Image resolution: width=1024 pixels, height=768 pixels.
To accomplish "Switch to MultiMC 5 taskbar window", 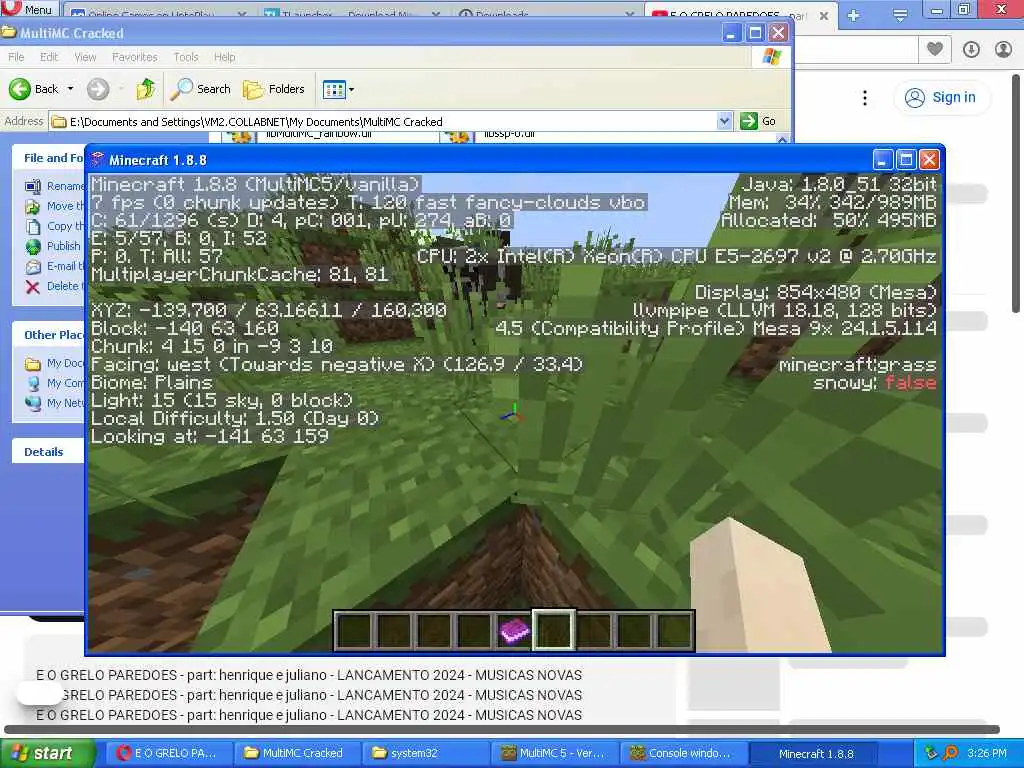I will [x=553, y=753].
